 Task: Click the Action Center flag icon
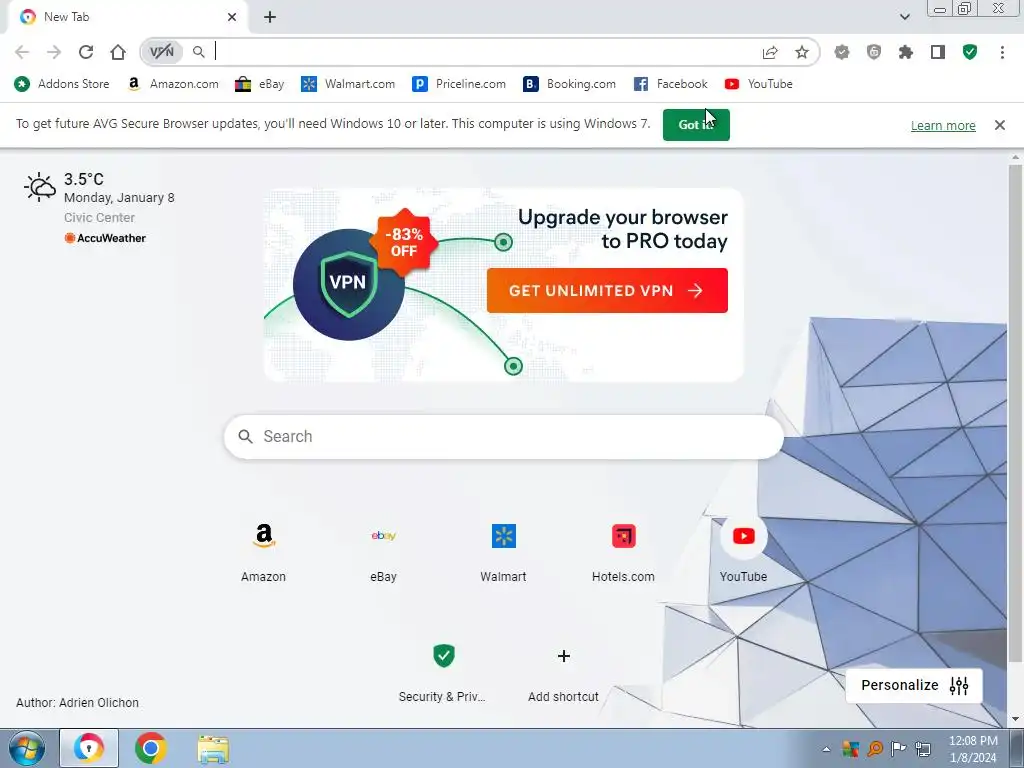[x=899, y=749]
